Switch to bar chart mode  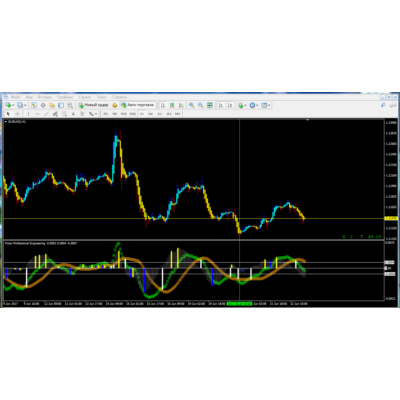coord(163,105)
